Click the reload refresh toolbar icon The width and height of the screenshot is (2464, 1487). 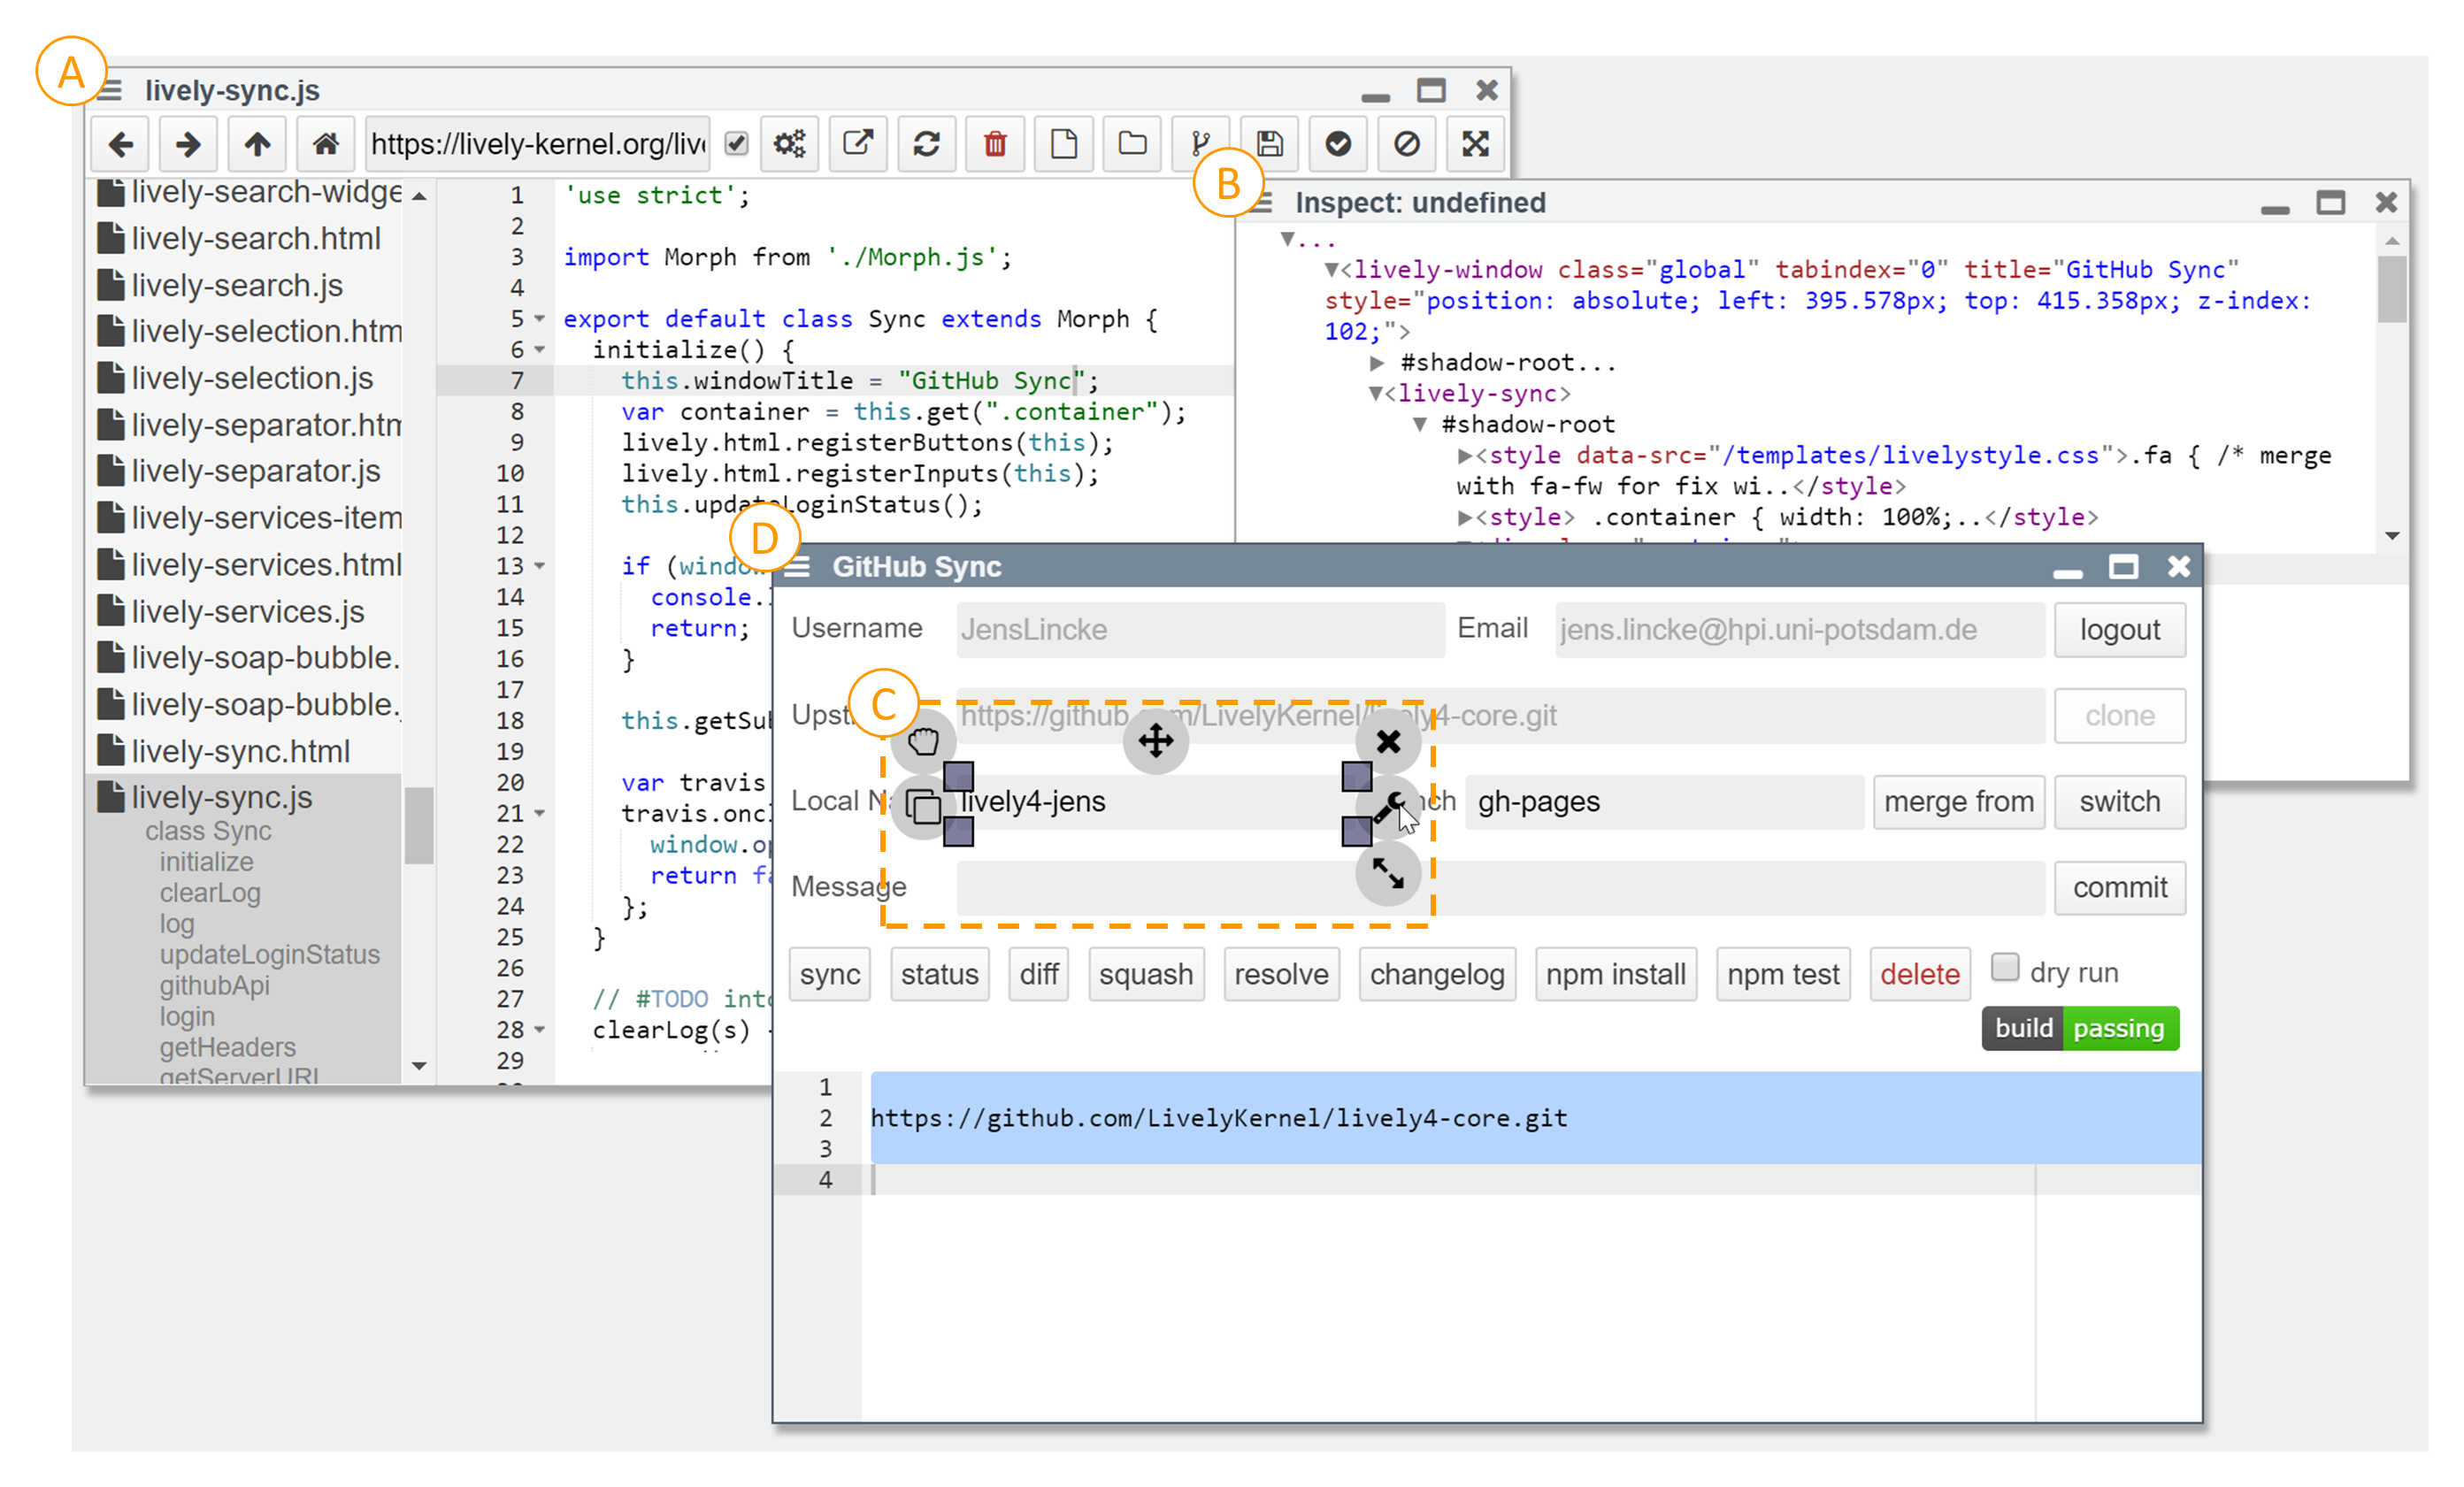tap(926, 144)
